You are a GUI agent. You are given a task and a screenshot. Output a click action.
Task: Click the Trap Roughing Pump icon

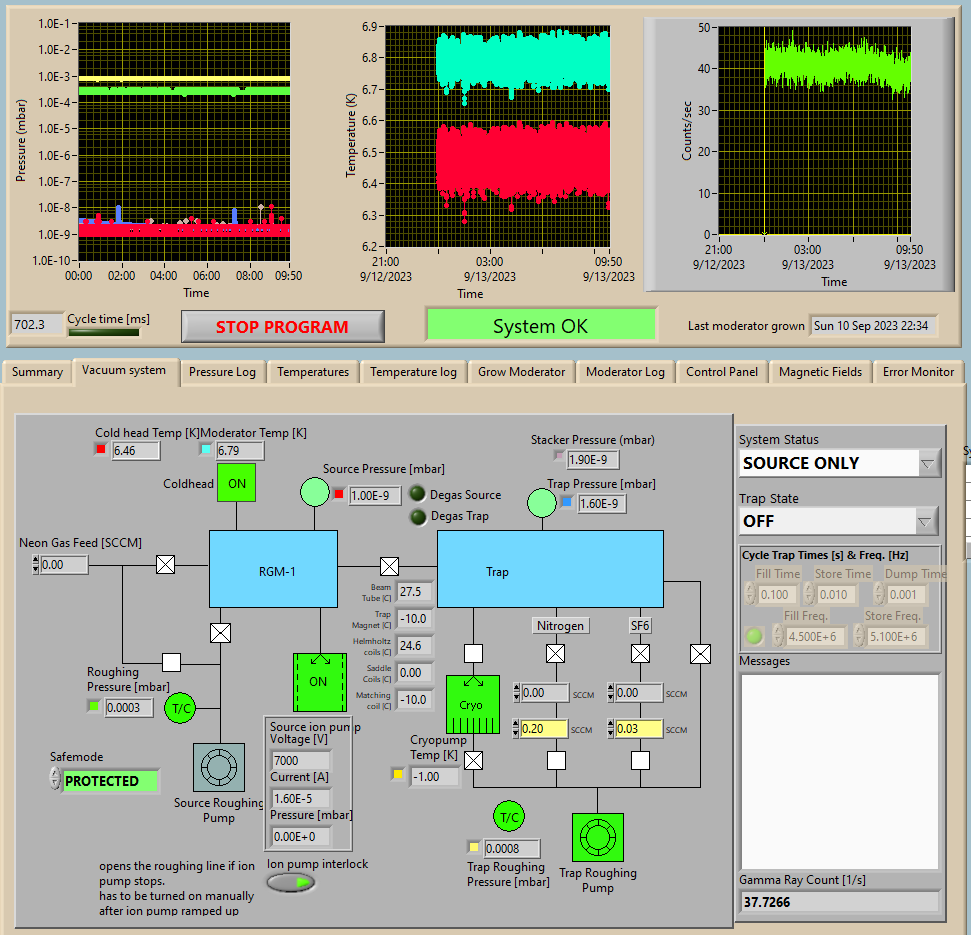597,838
